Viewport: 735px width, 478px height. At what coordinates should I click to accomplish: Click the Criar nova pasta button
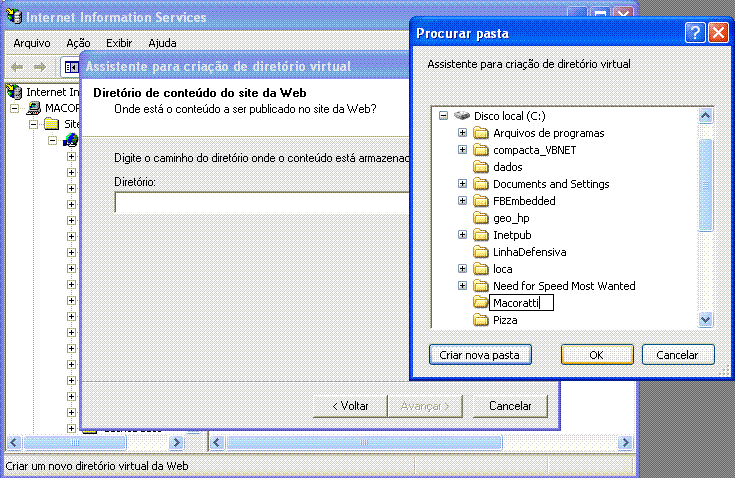[480, 355]
